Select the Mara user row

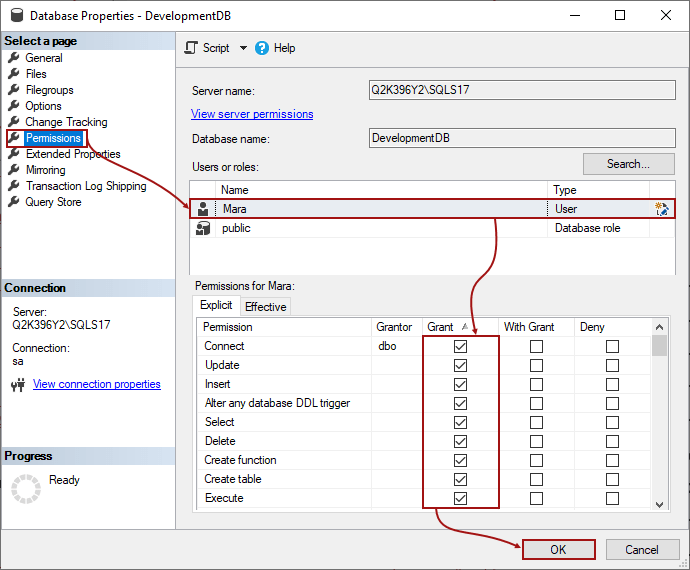pyautogui.click(x=432, y=209)
